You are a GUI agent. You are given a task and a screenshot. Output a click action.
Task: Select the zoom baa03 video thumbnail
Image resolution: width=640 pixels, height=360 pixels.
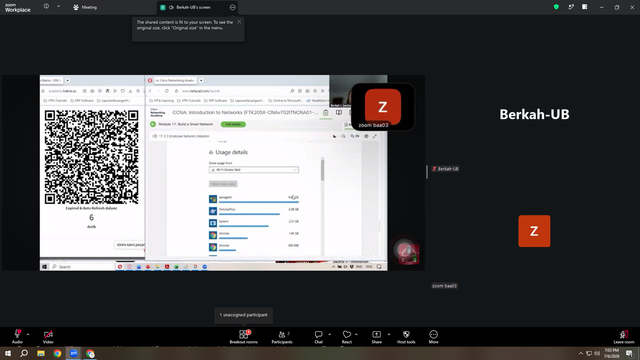[x=382, y=107]
